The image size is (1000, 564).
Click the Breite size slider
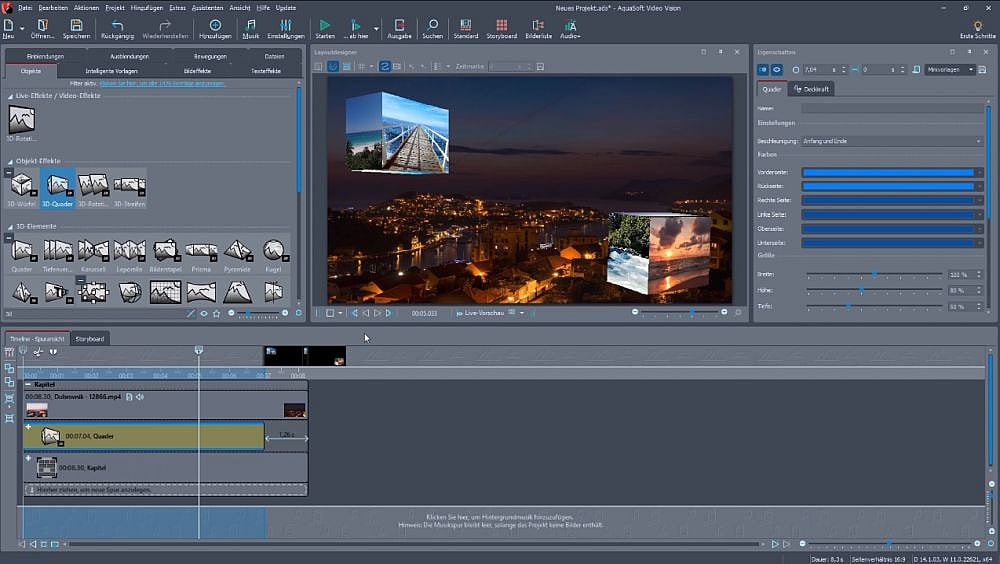click(x=872, y=274)
